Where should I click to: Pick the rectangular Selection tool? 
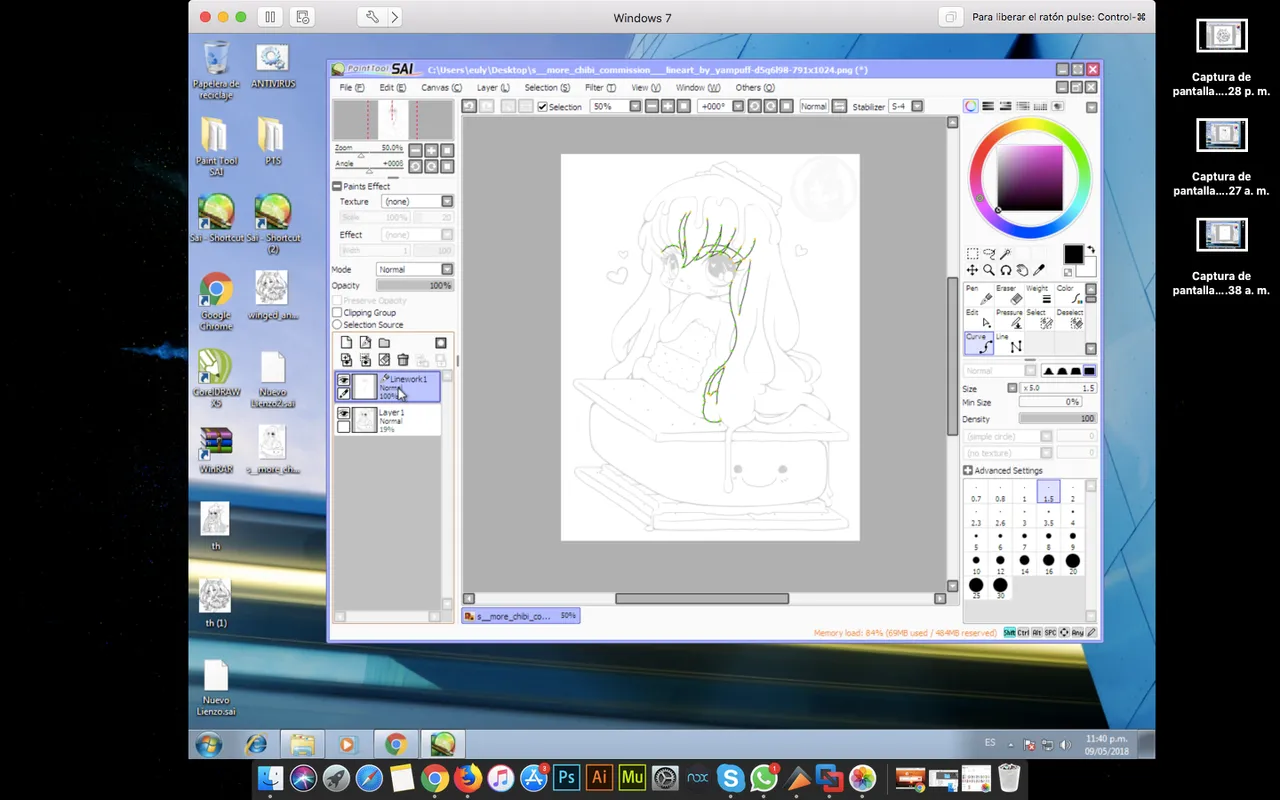(972, 254)
